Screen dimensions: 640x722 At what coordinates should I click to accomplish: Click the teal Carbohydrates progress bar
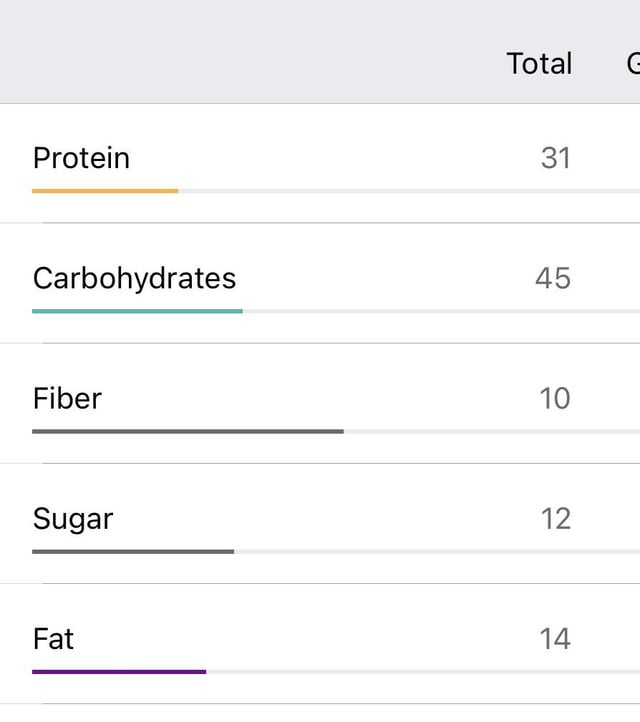(x=137, y=311)
